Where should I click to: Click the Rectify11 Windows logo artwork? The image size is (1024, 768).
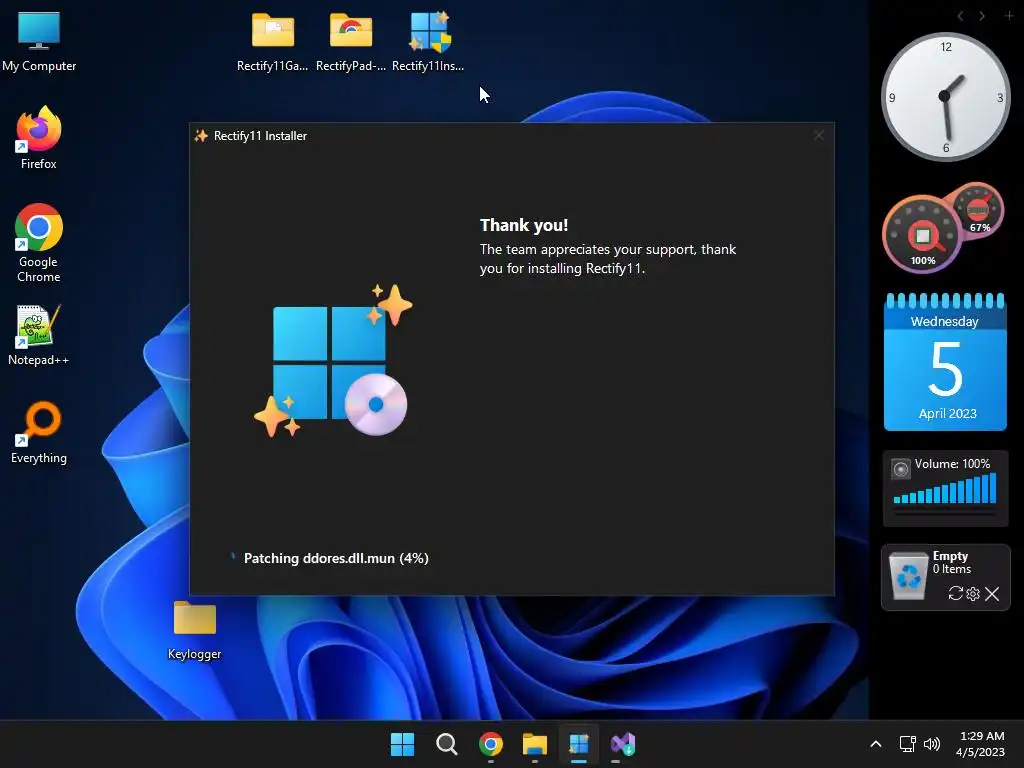click(333, 360)
